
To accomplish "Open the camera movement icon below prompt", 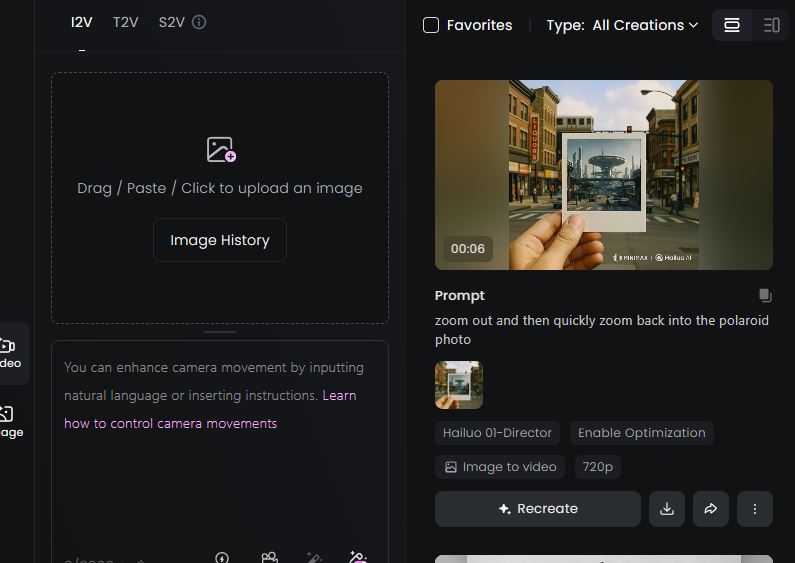I will 269,557.
